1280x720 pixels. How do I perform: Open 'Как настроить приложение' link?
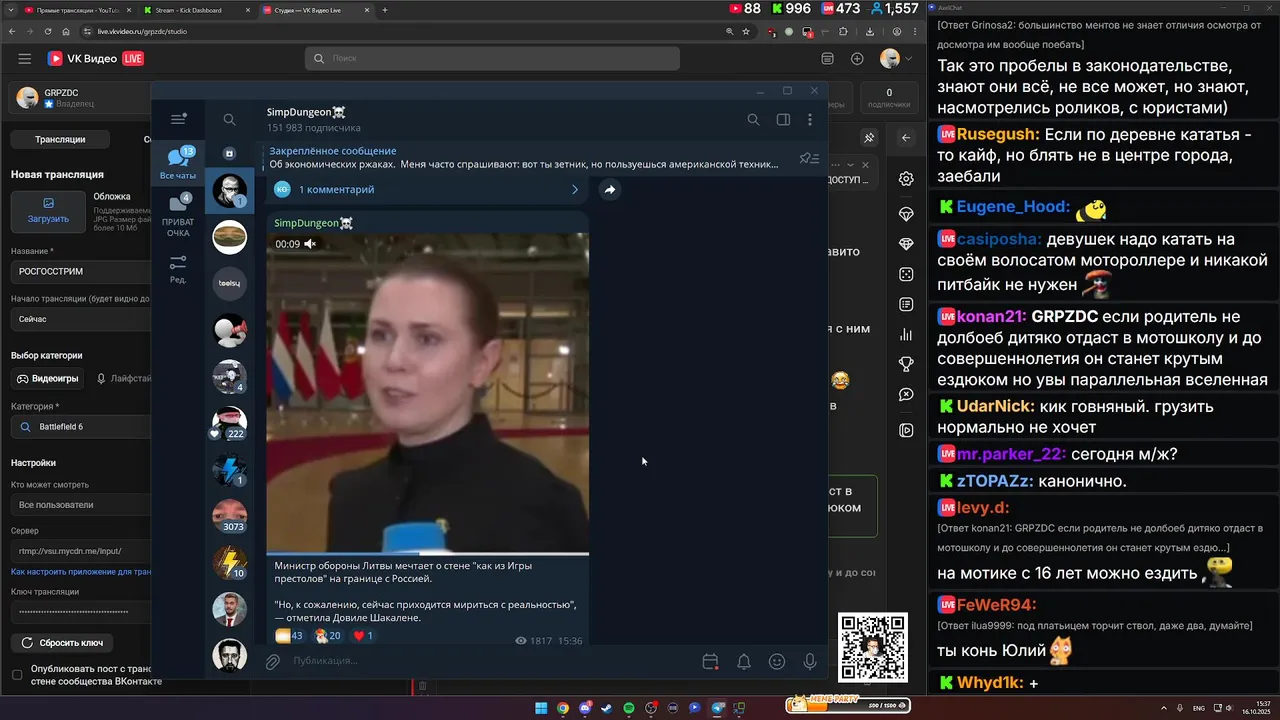coord(81,572)
